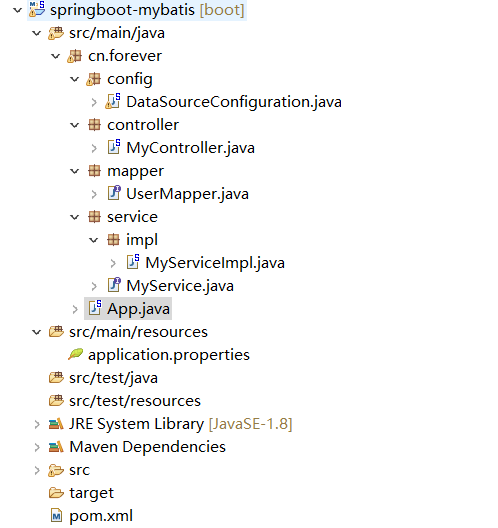Click the DataSourceConfiguration.java file icon
498x528 pixels.
(113, 101)
